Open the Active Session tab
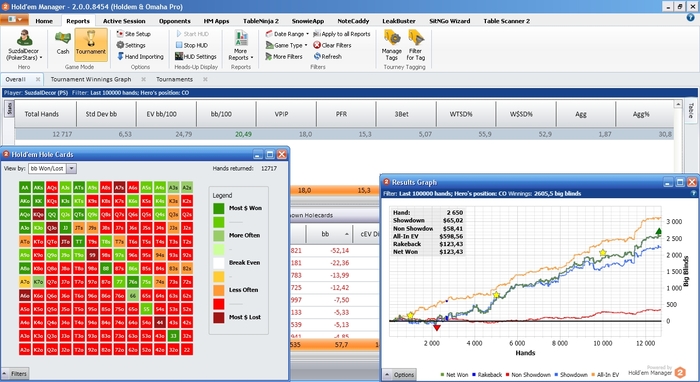This screenshot has height=382, width=700. click(x=124, y=21)
